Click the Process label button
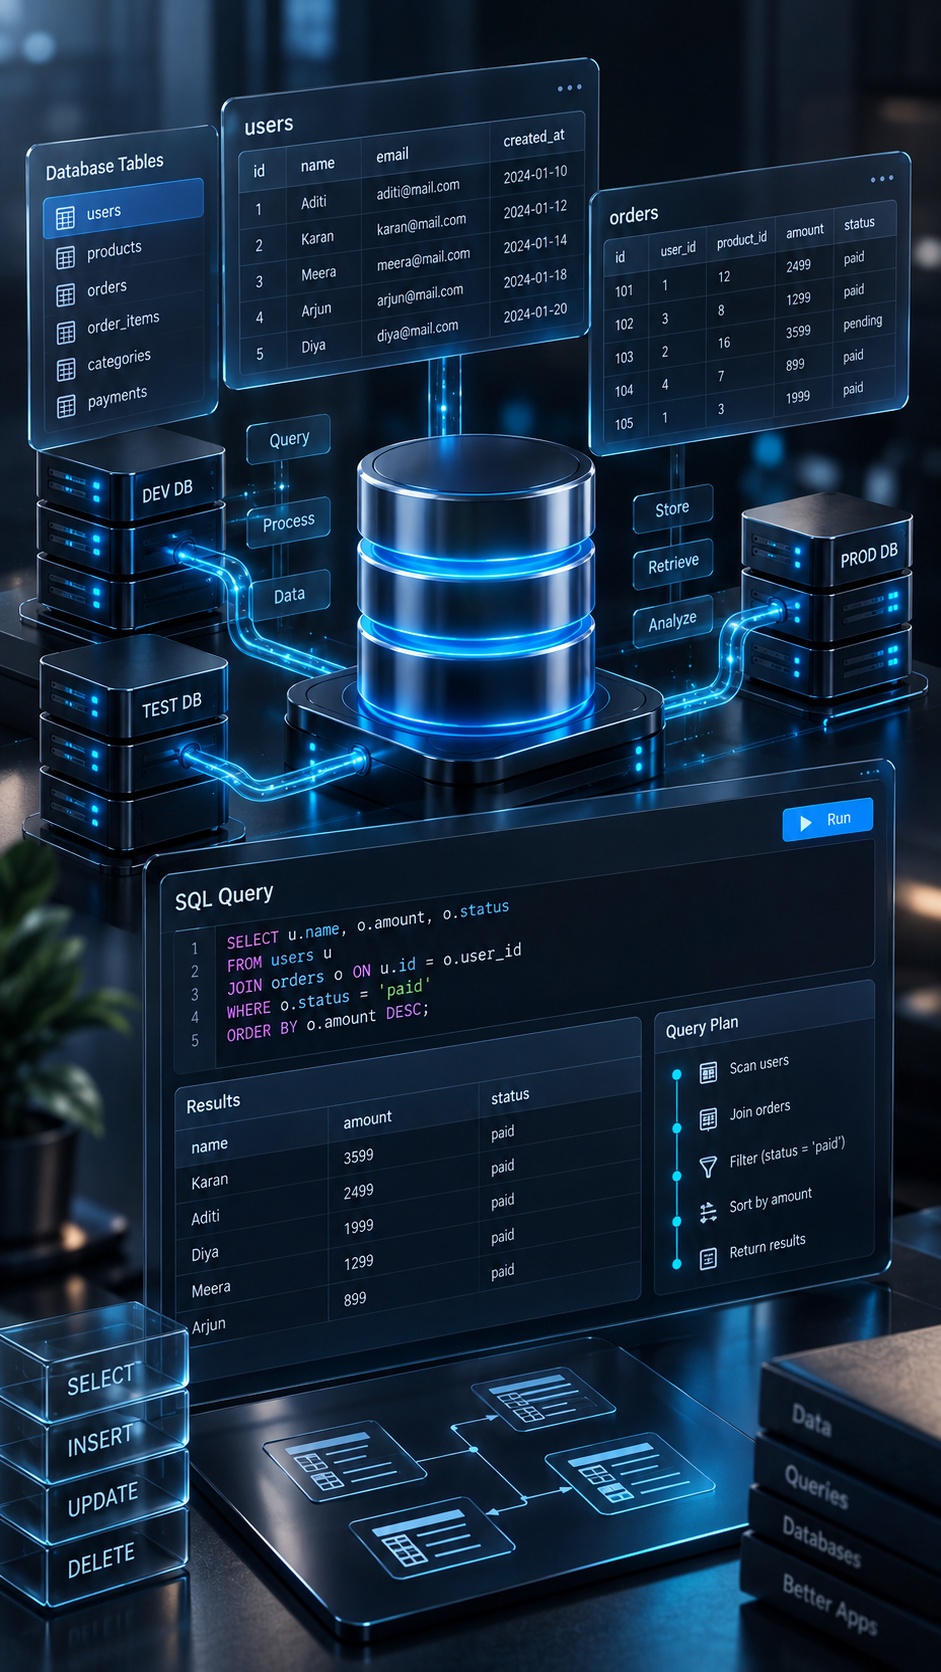 tap(288, 522)
